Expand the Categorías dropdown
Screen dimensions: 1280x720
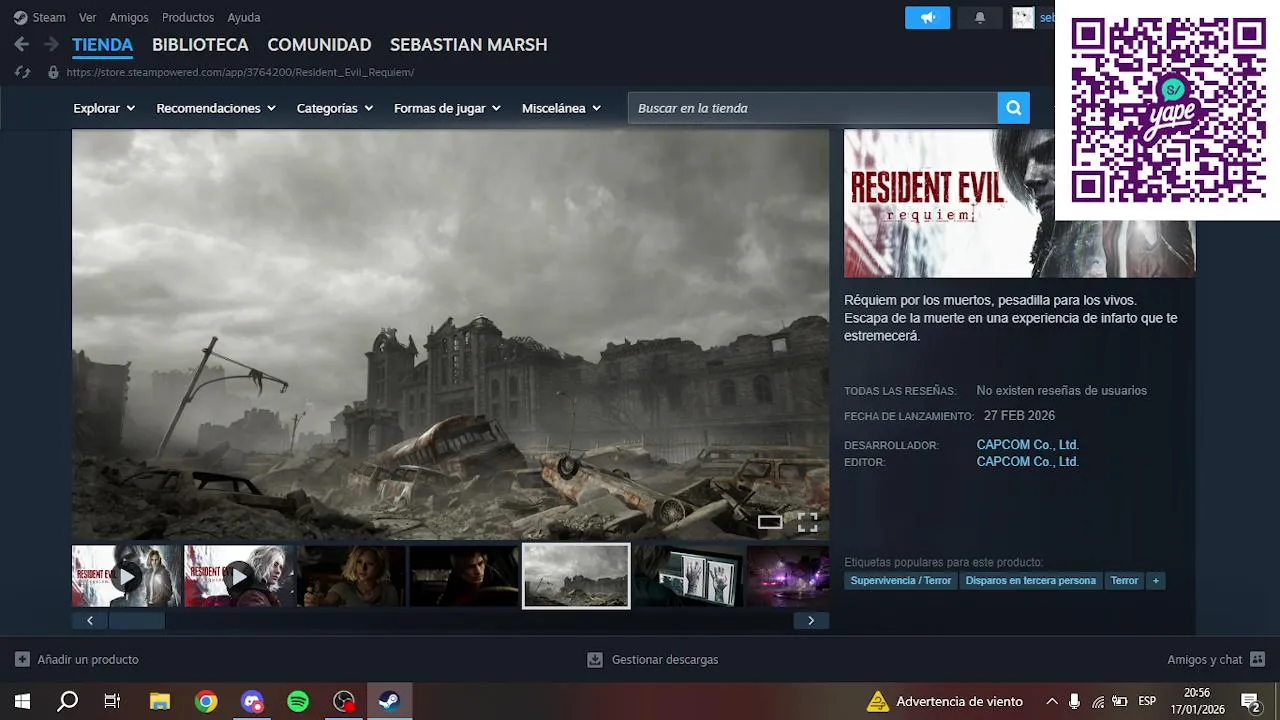[x=335, y=108]
